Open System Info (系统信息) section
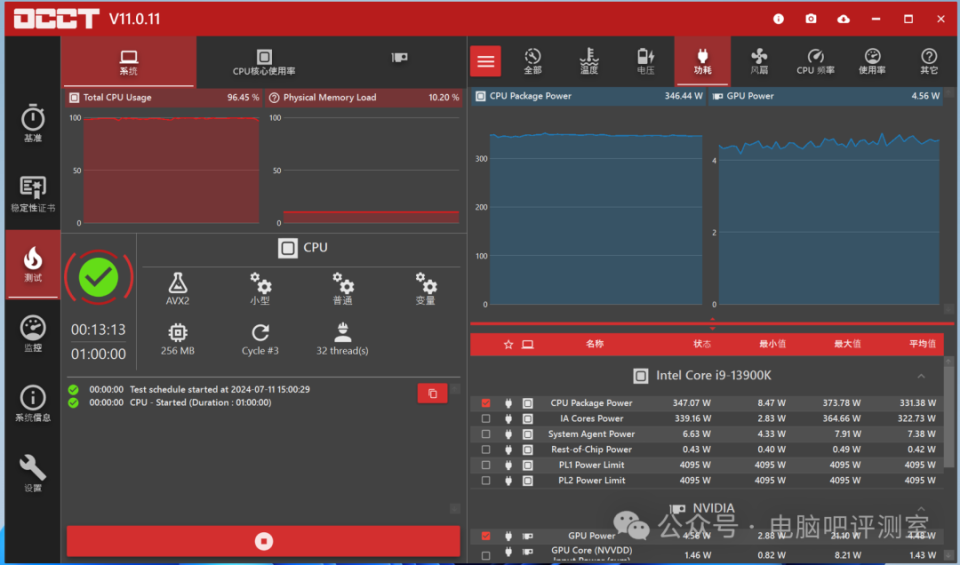This screenshot has width=960, height=565. point(33,403)
